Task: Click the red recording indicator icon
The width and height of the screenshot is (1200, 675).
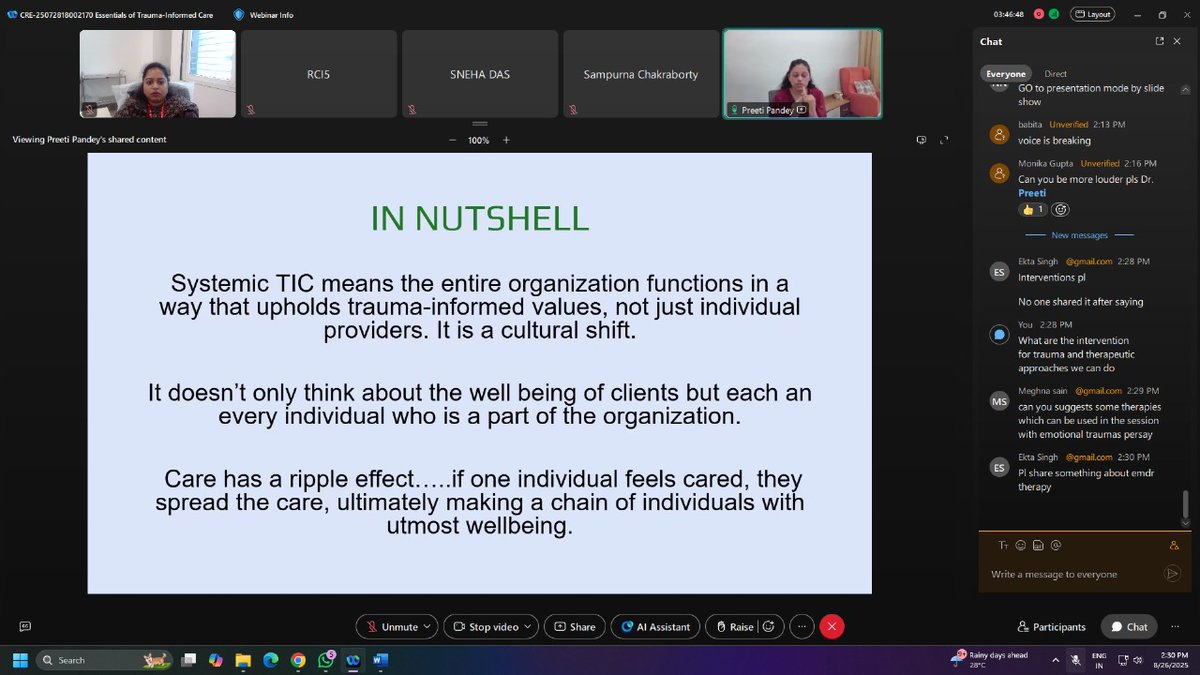Action: coord(1039,14)
